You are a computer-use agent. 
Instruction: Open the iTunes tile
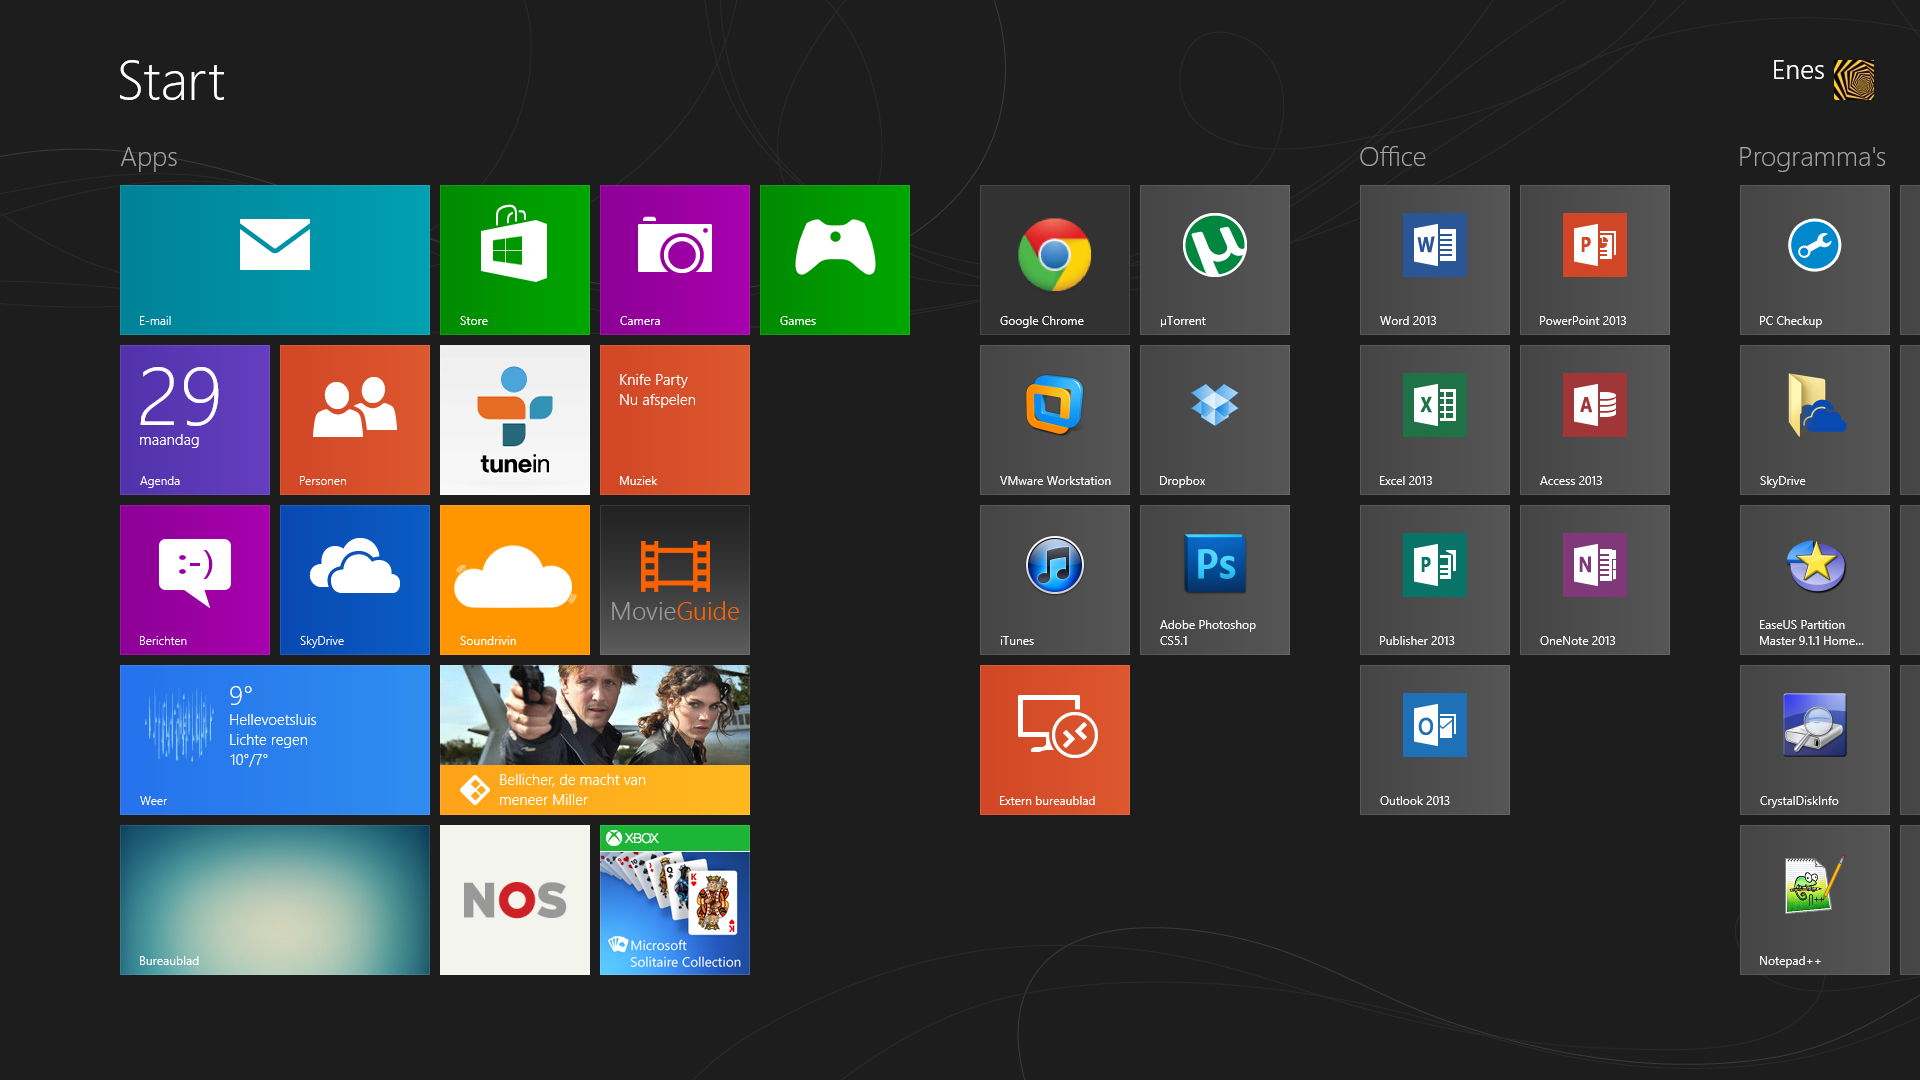1054,579
